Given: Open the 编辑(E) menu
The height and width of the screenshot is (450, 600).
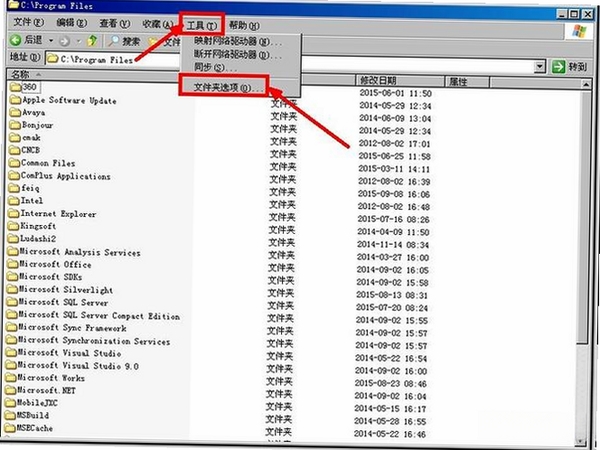Looking at the screenshot, I should point(72,23).
